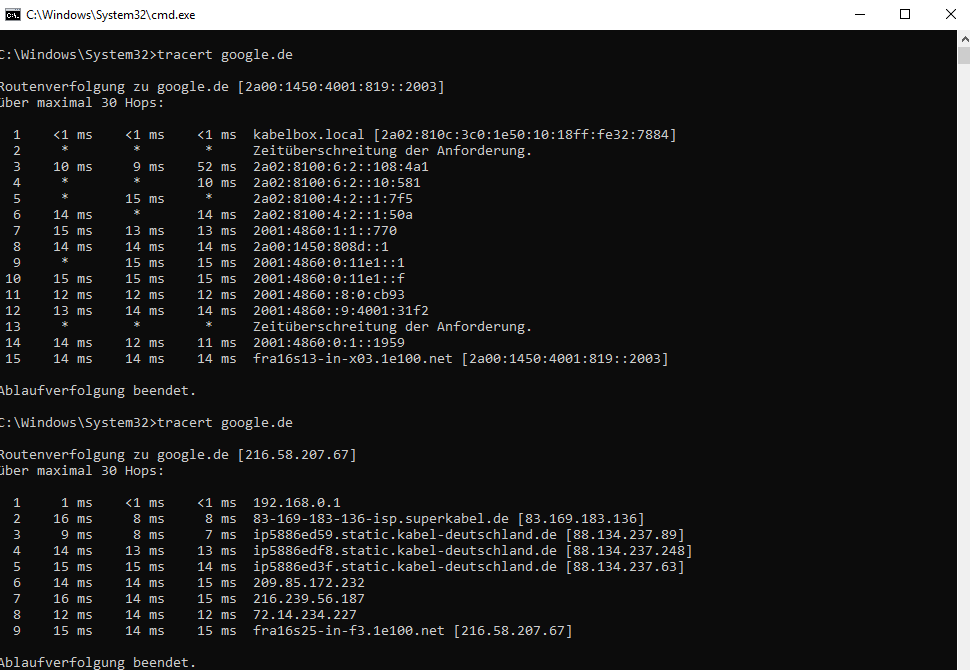Click fra16s25-in-f3.1e100.net hostname
Image resolution: width=970 pixels, height=670 pixels.
348,631
